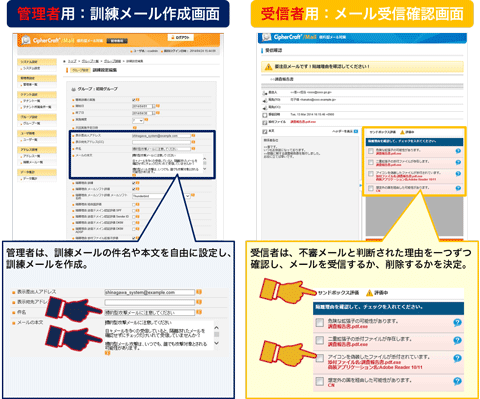Viewport: 480px width, 399px height.
Task: Click the CipherCraft/Mail logo in receiver screen
Action: pyautogui.click(x=289, y=37)
